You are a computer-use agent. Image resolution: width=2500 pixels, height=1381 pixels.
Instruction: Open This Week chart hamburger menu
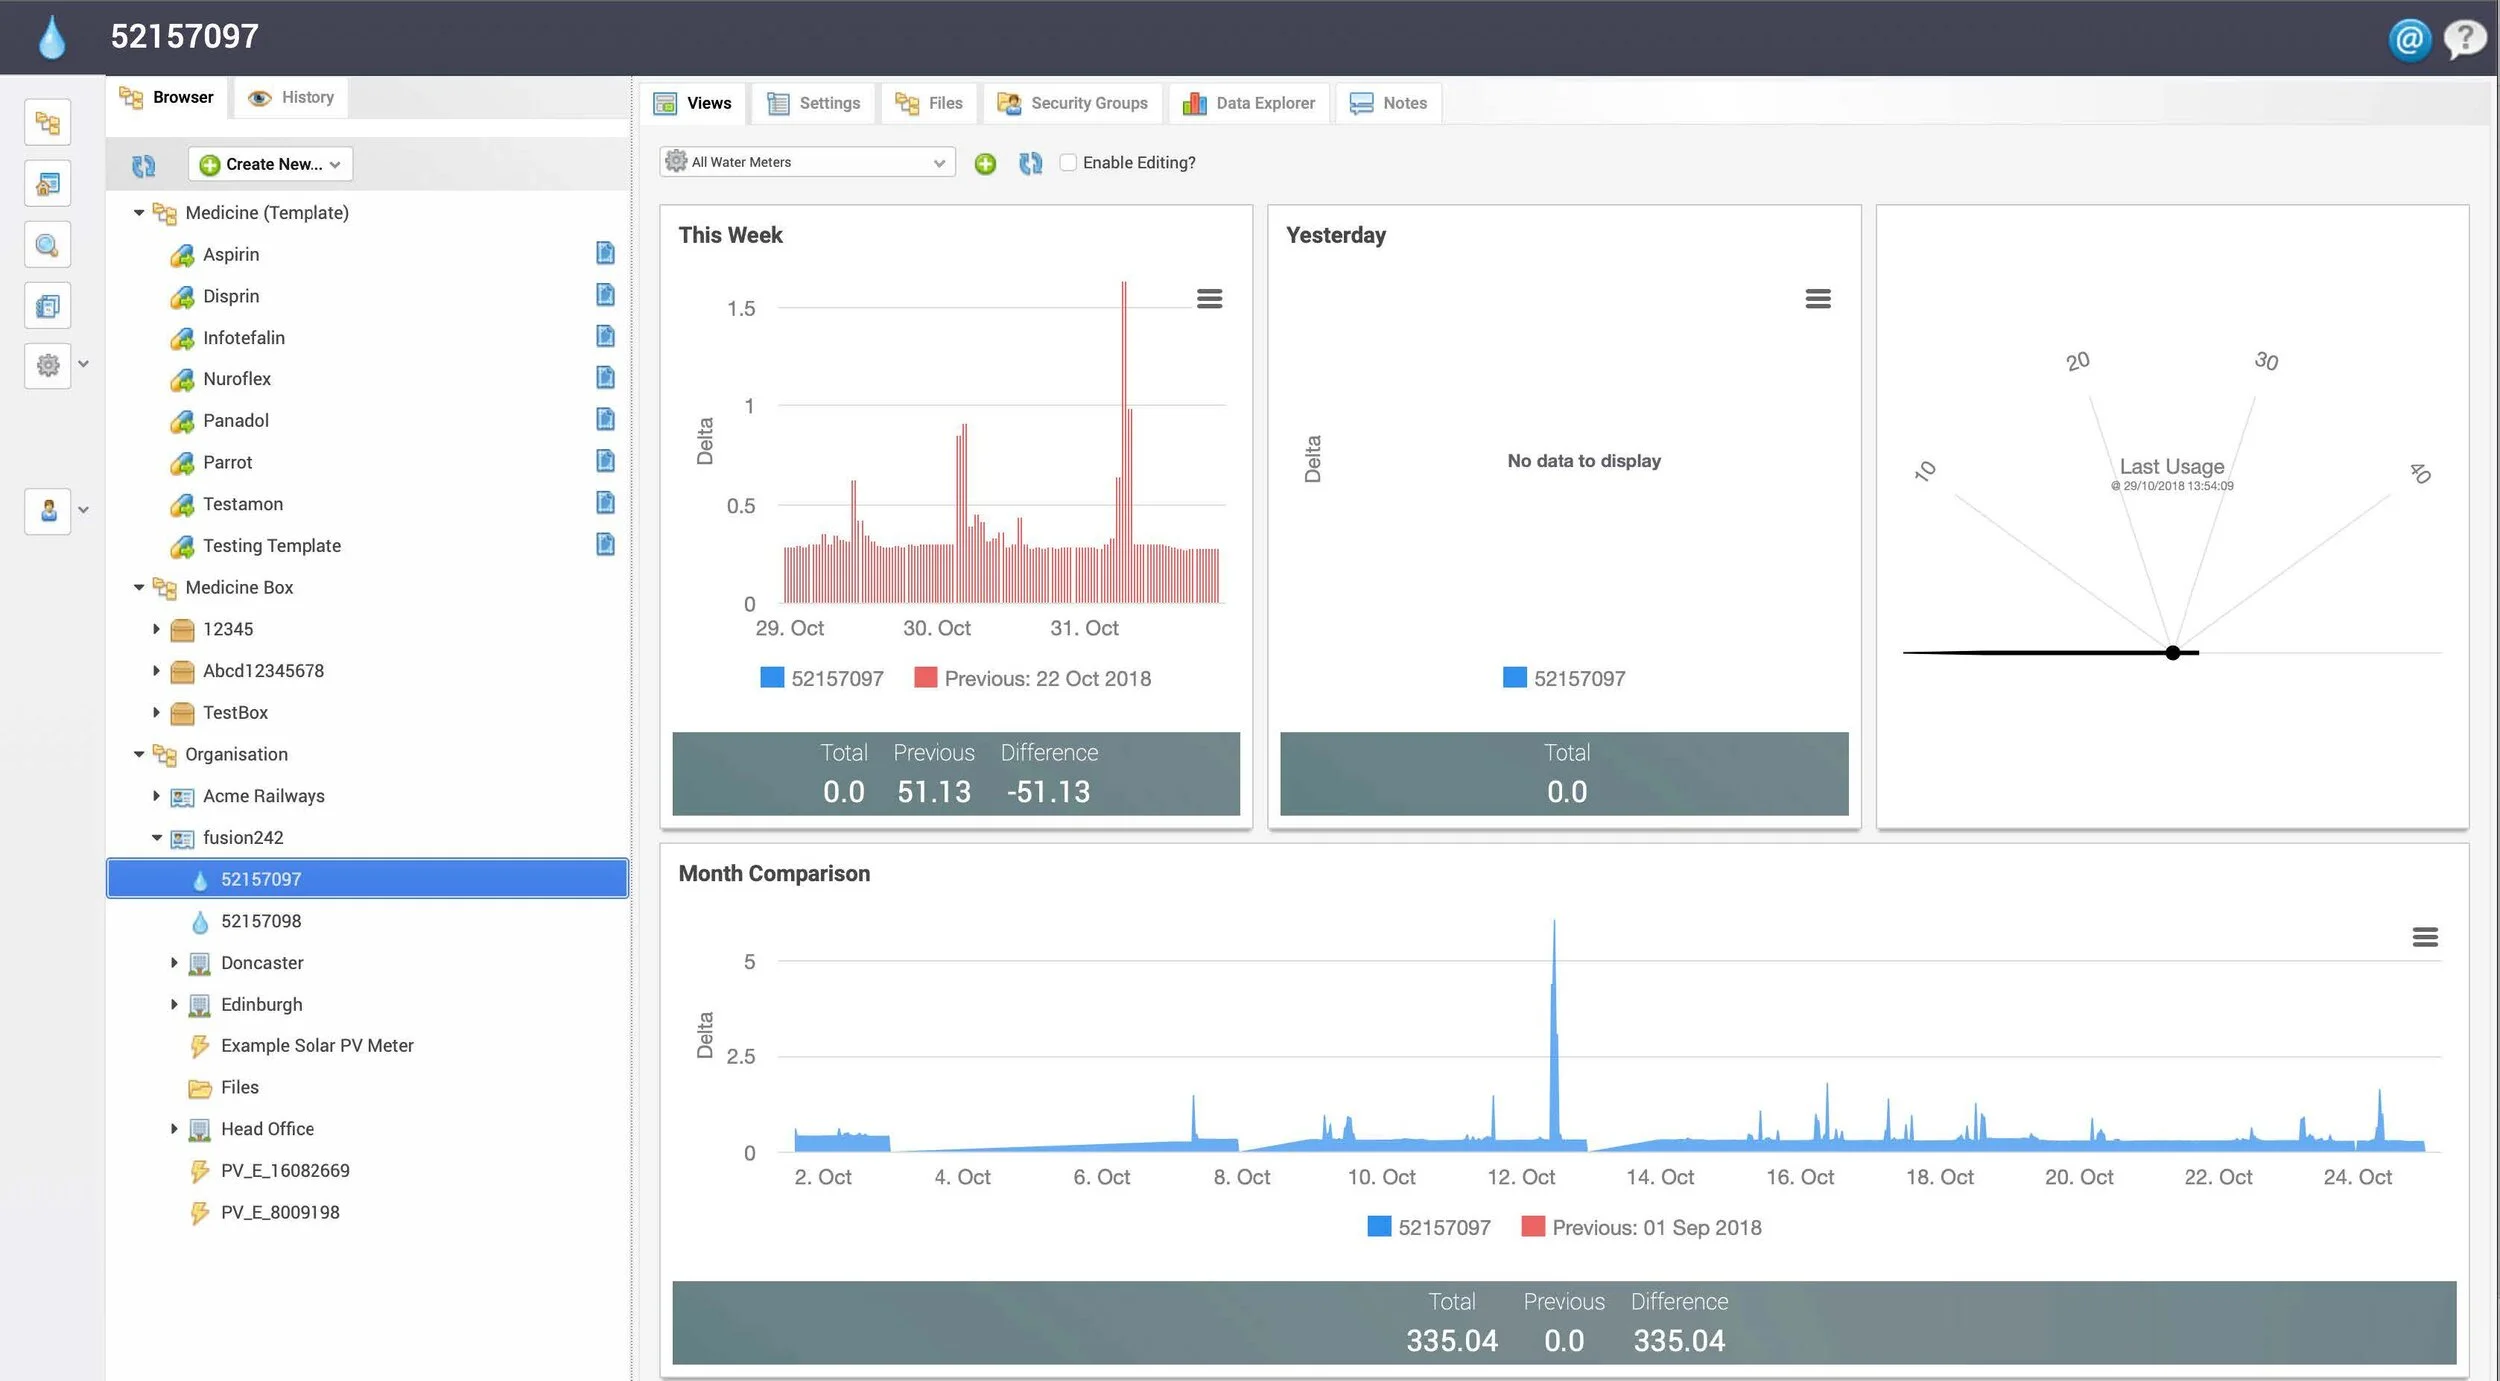tap(1209, 298)
